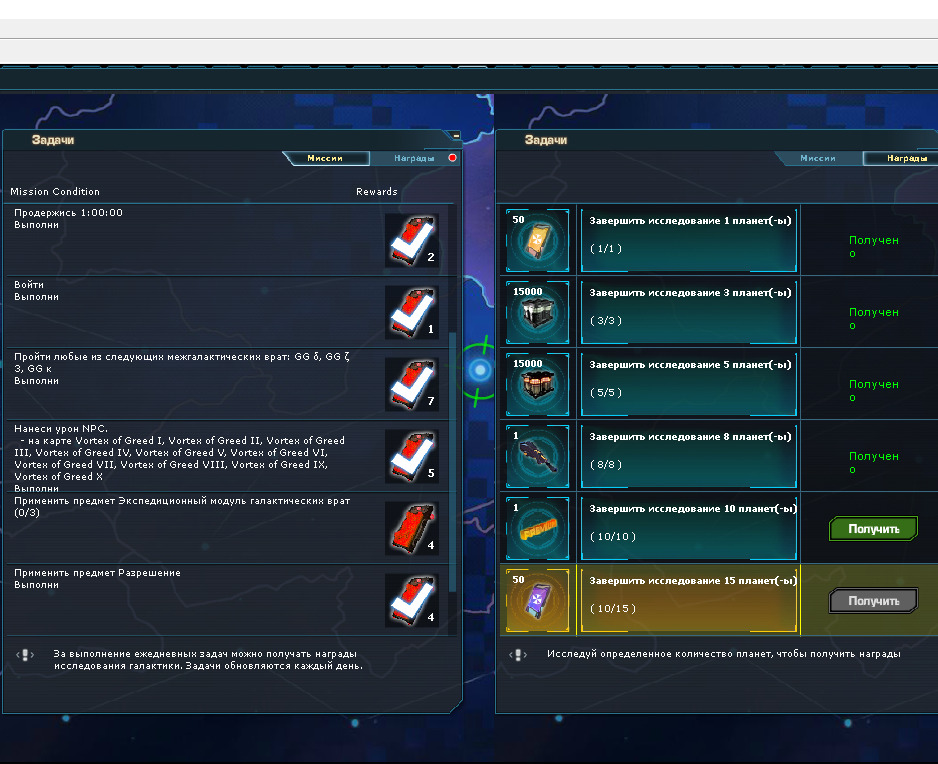Screen dimensions: 938x764
Task: Open the Миссии tab in left panel
Action: coord(326,158)
